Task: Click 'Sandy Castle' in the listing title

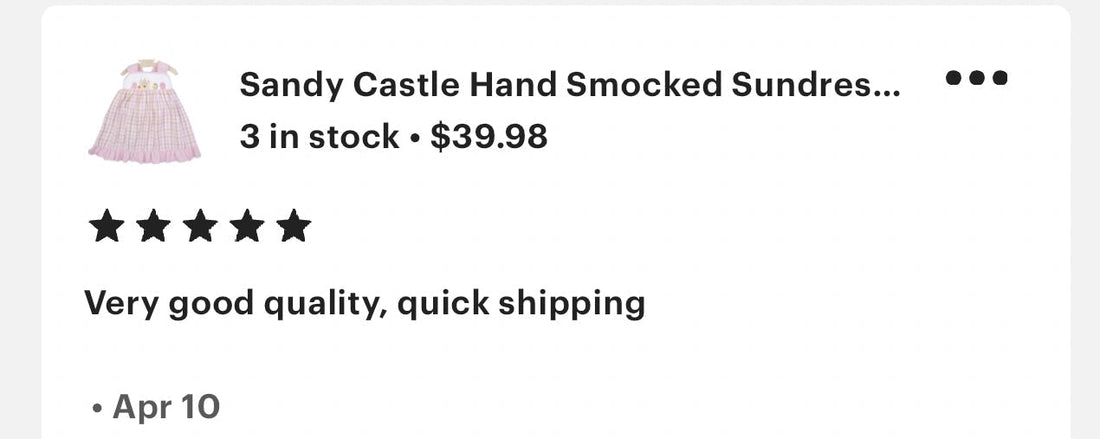Action: tap(350, 86)
